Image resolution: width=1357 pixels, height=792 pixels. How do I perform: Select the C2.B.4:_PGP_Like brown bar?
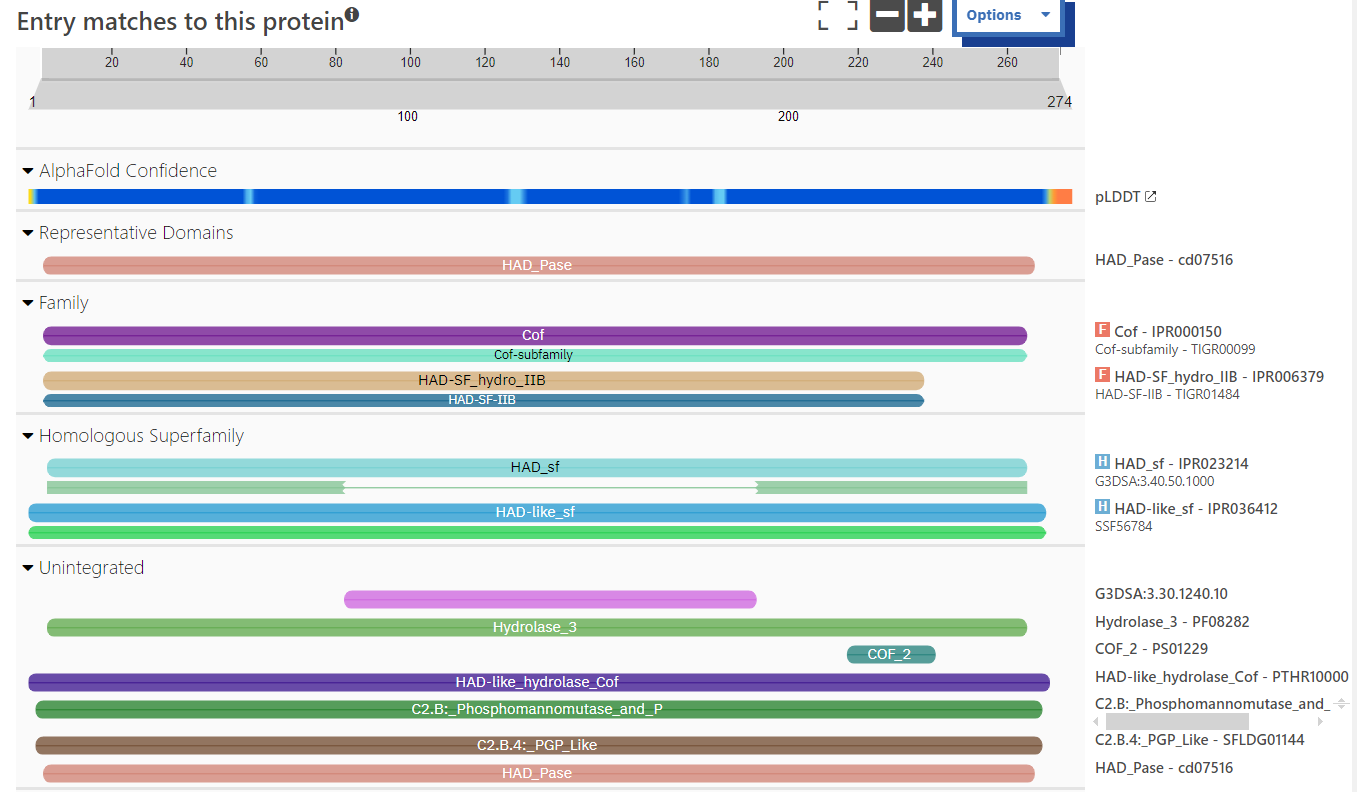[539, 745]
